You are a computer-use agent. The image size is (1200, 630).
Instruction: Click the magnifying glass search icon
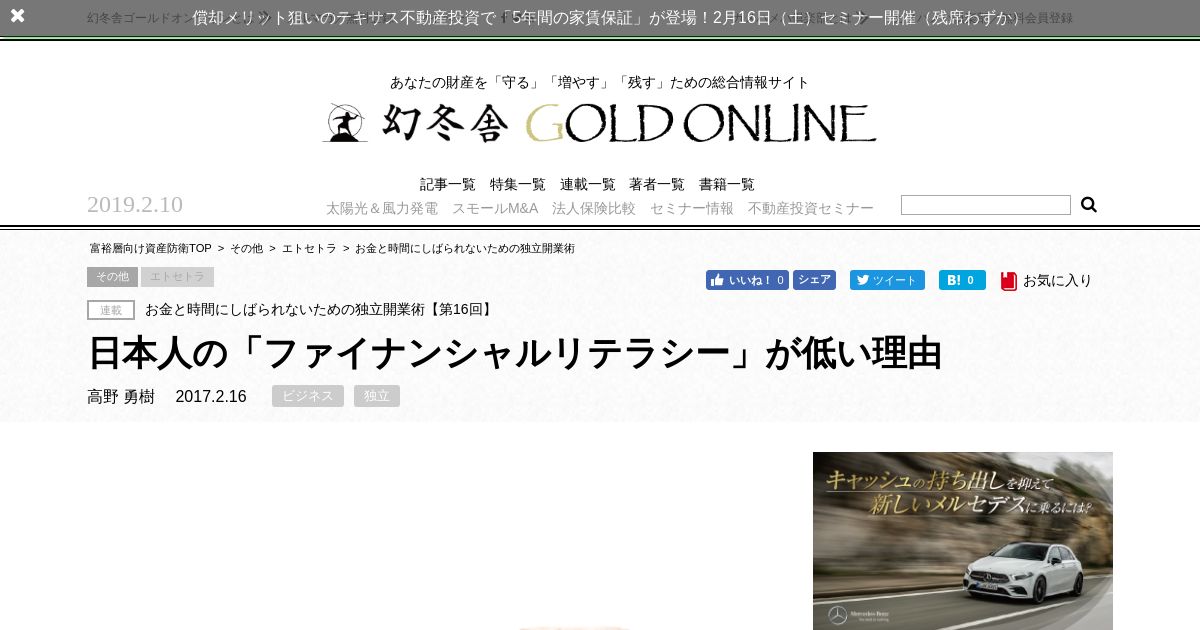tap(1089, 205)
